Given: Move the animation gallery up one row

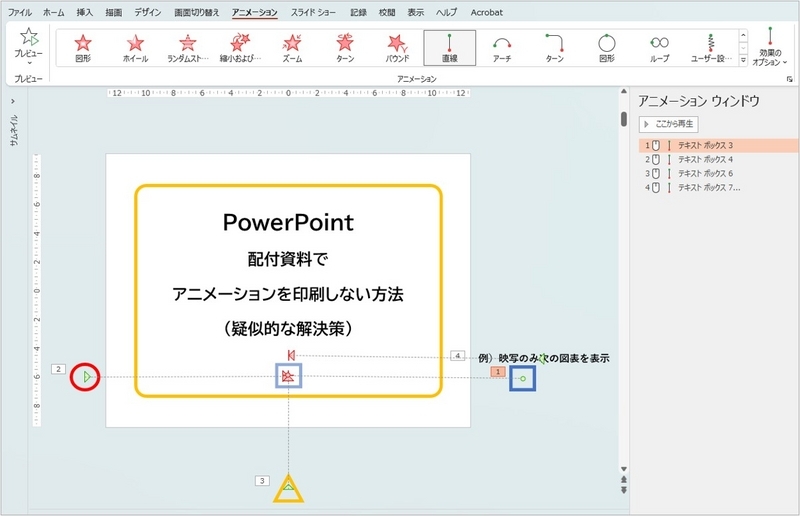Looking at the screenshot, I should (x=743, y=36).
